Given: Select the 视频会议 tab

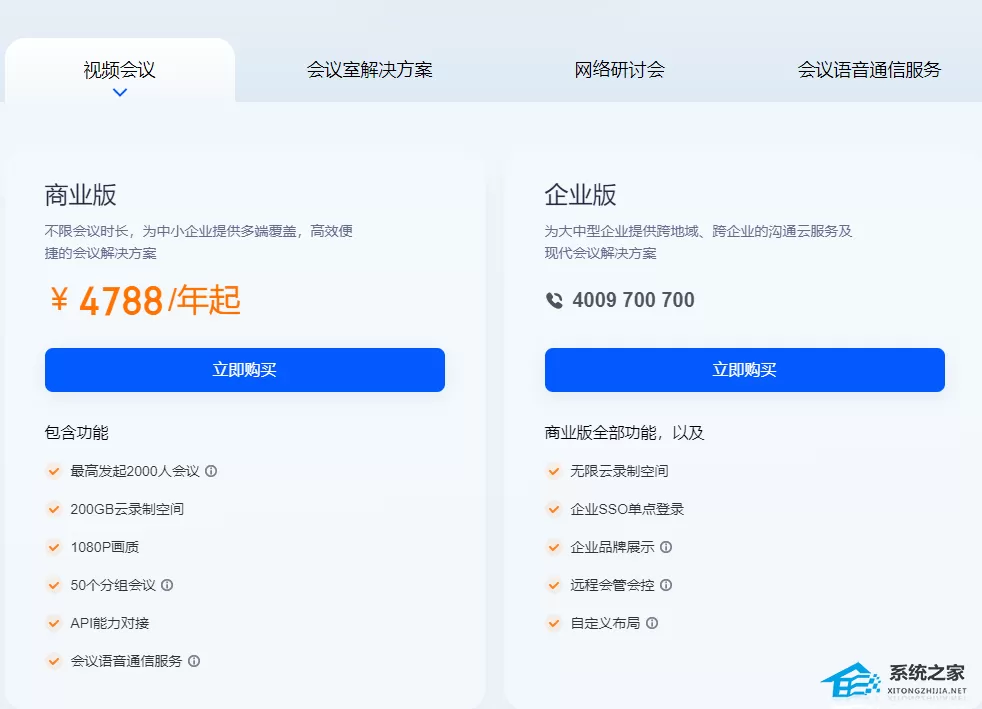Looking at the screenshot, I should click(120, 70).
